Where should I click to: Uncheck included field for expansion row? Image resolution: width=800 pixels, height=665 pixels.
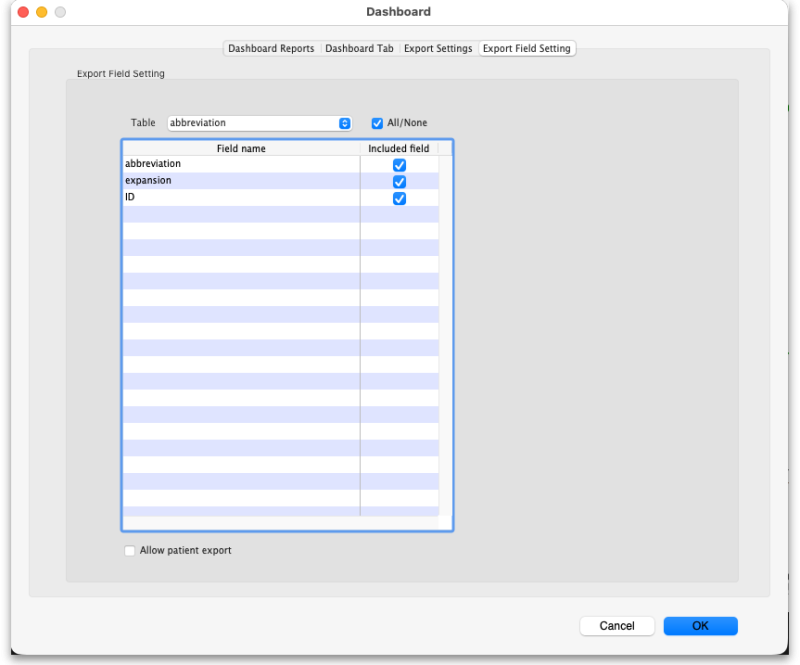[399, 182]
